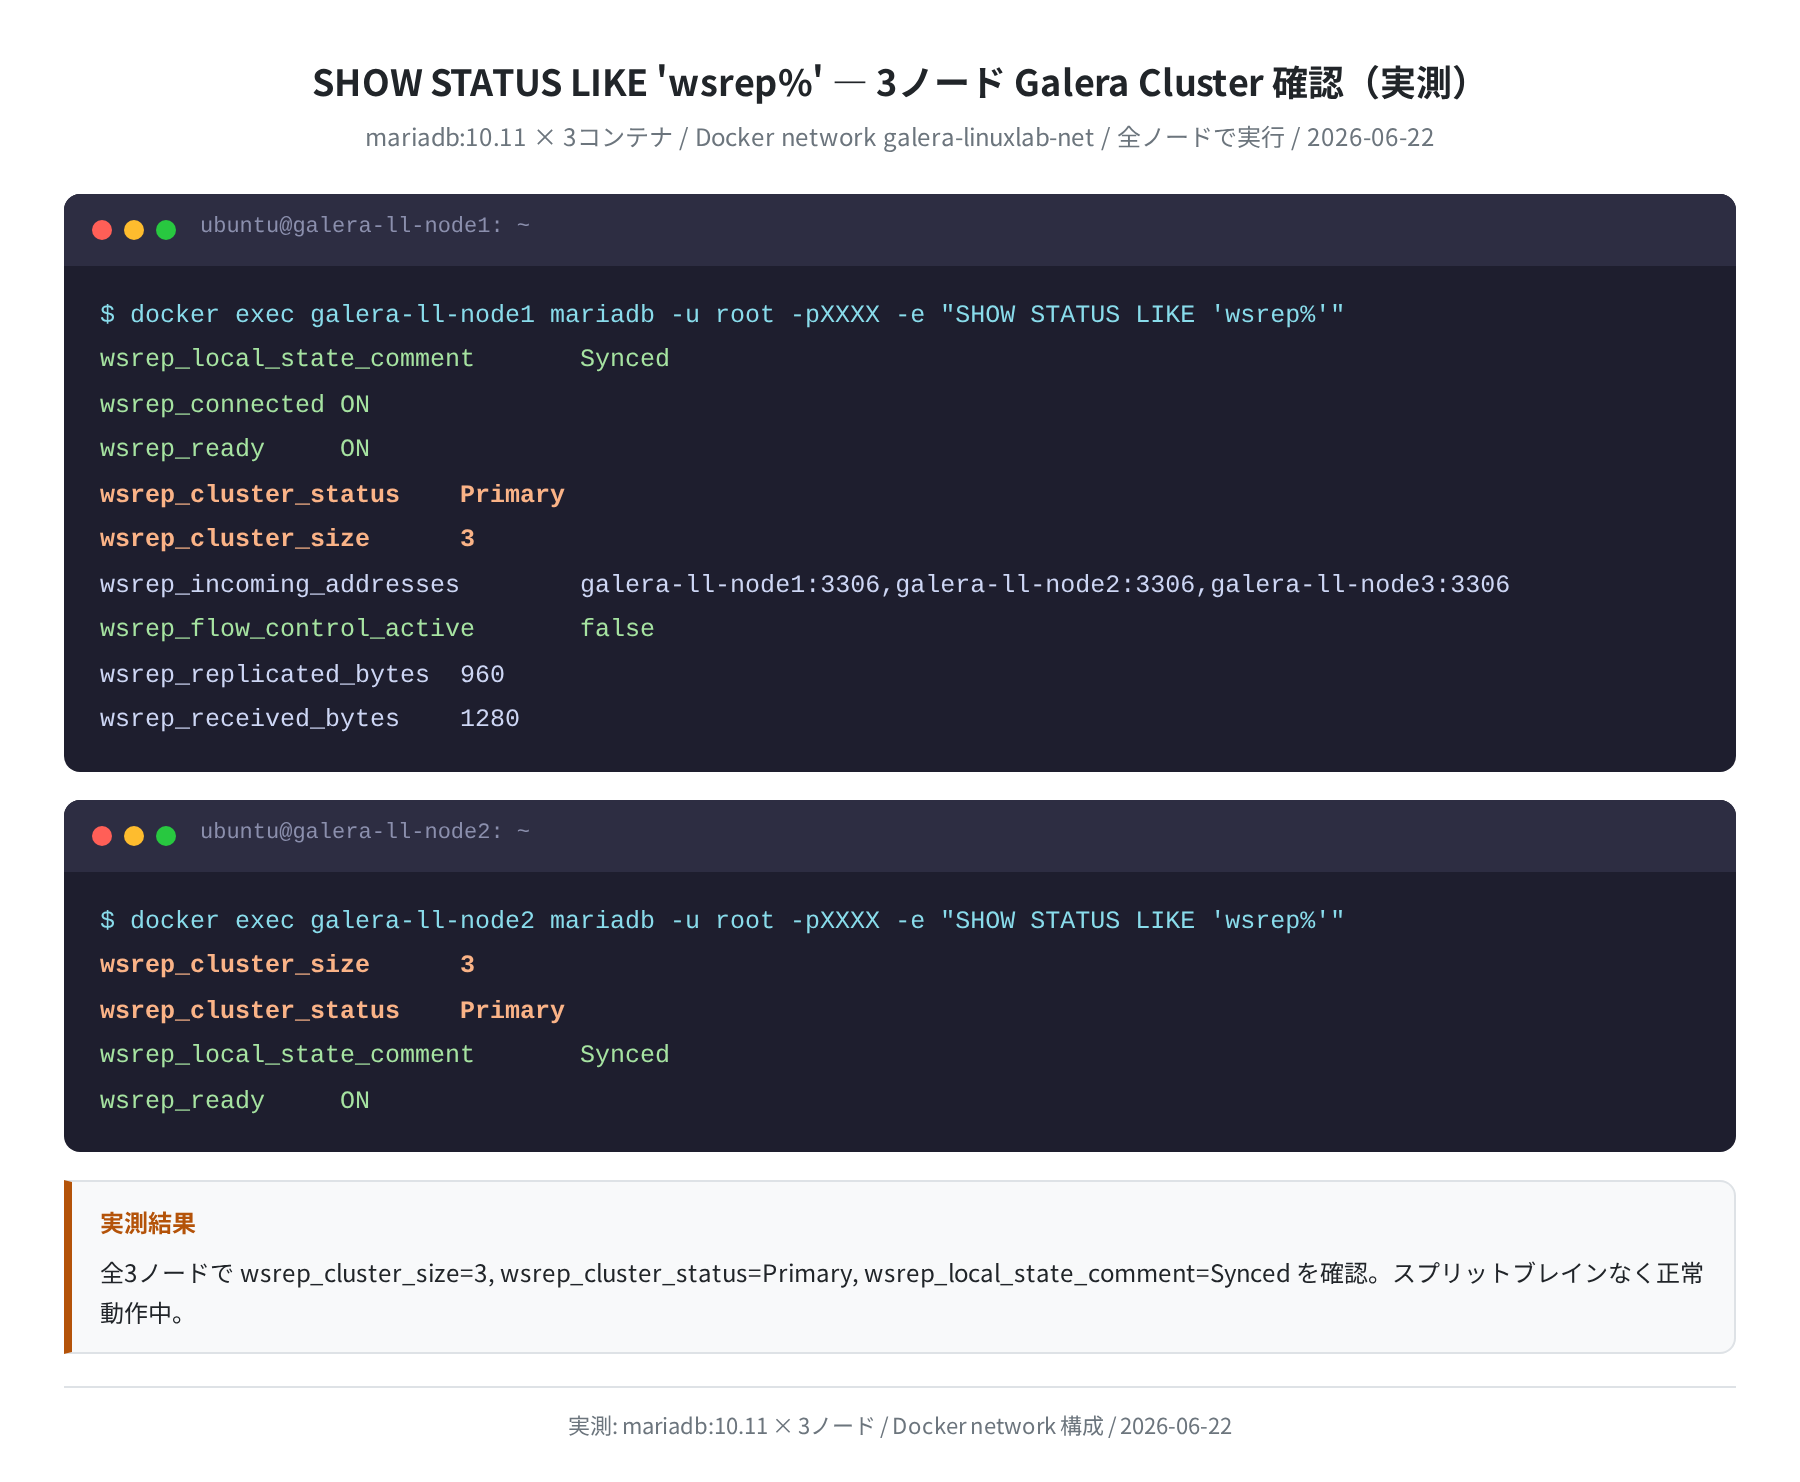The image size is (1800, 1482).
Task: Click ON value beside wsrep_connected
Action: pos(355,405)
